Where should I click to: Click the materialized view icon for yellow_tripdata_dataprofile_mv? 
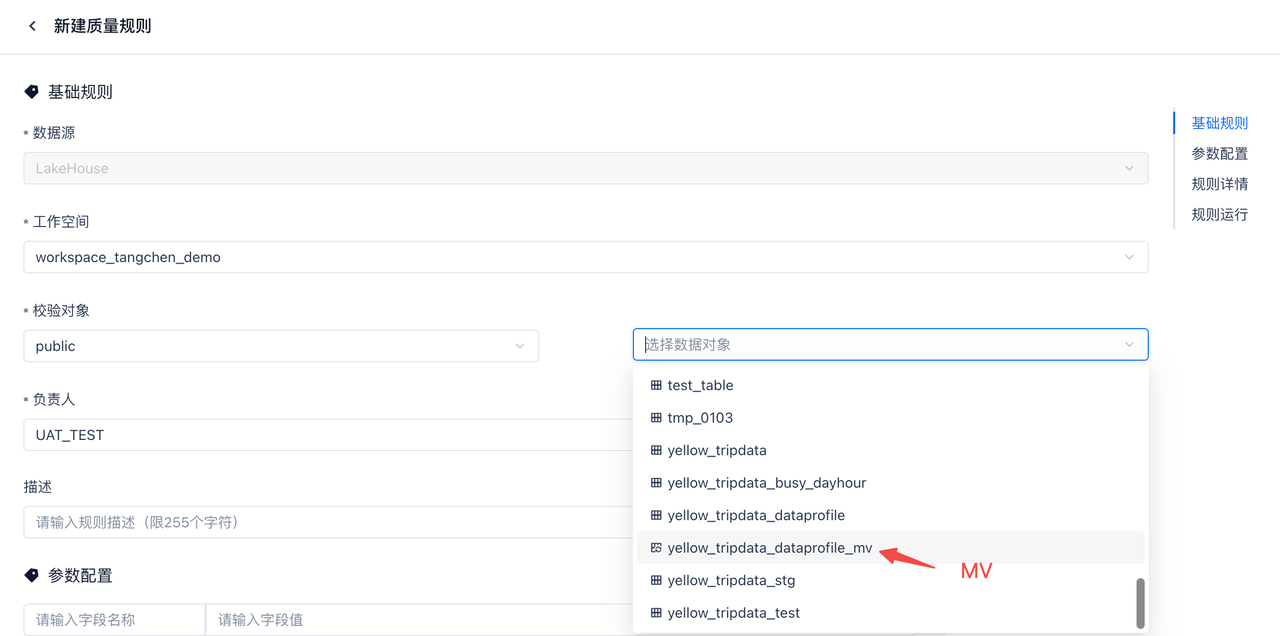656,548
